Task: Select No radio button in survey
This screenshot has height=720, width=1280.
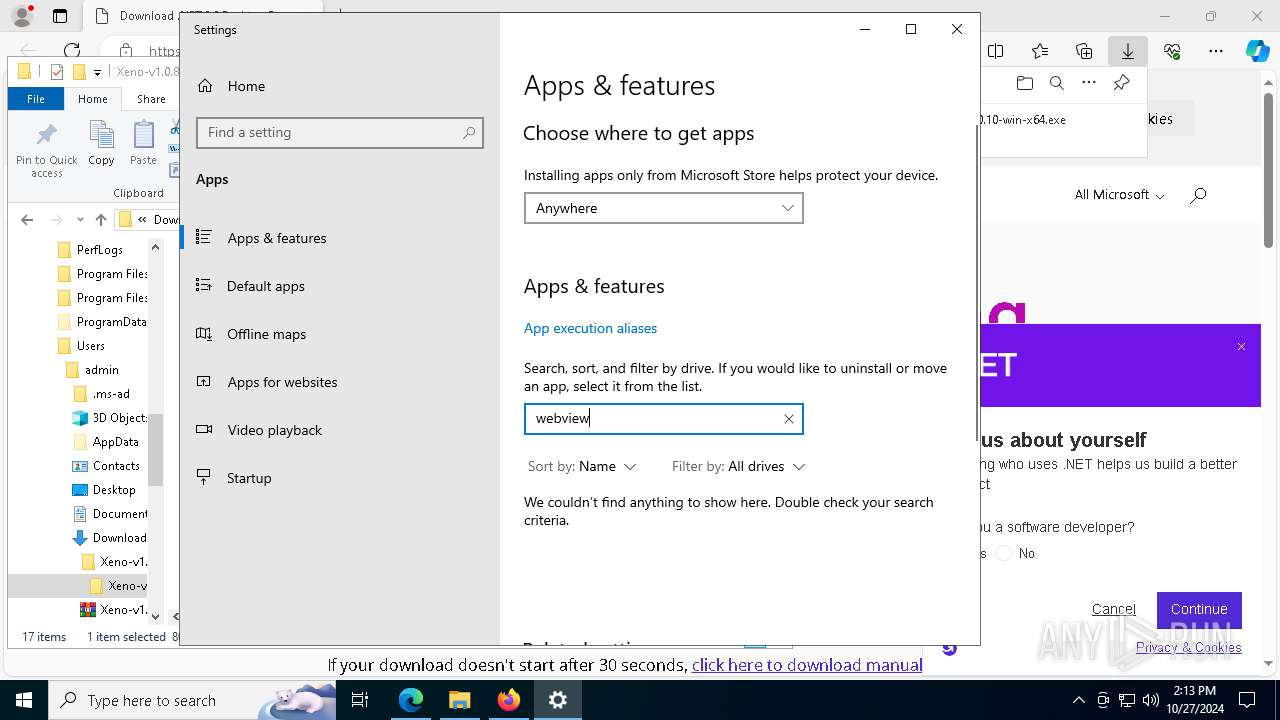Action: point(1004,553)
